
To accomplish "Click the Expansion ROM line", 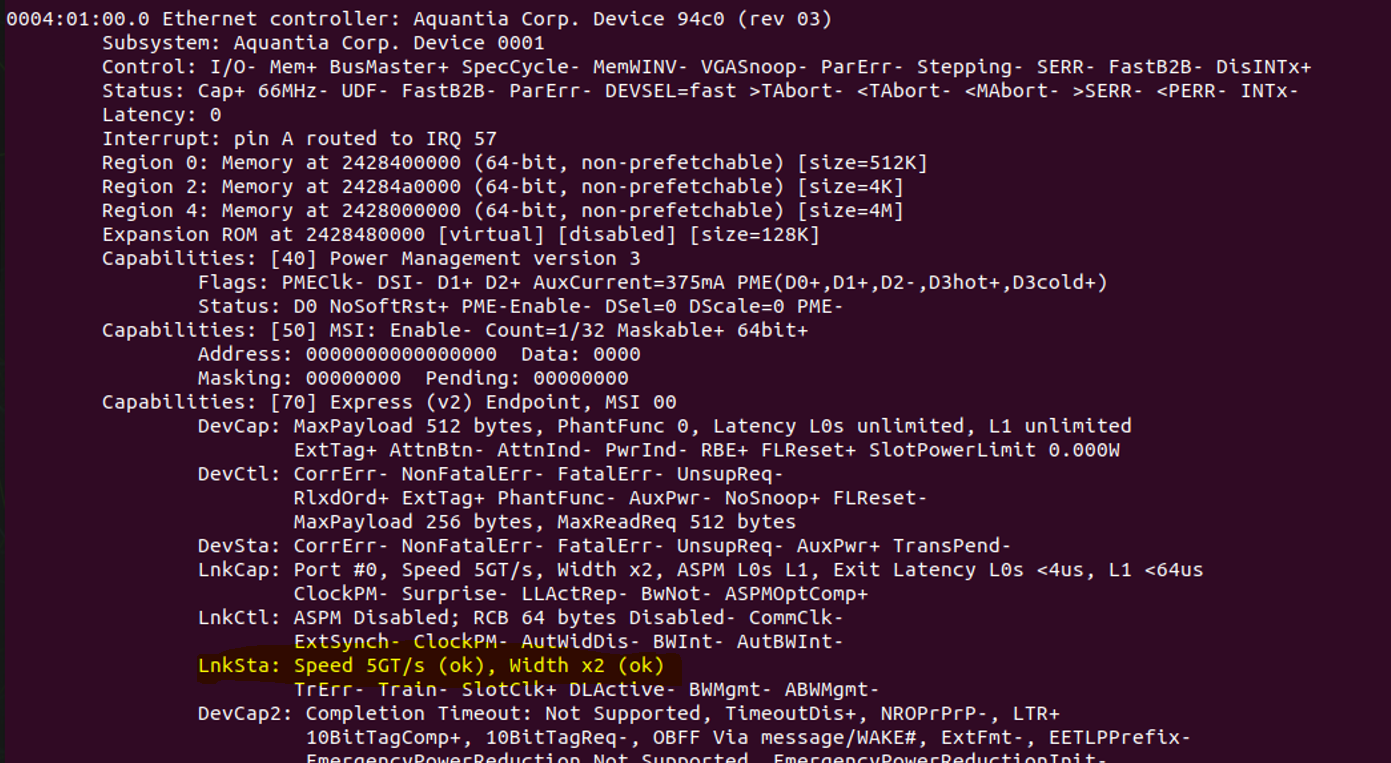I will click(x=460, y=235).
